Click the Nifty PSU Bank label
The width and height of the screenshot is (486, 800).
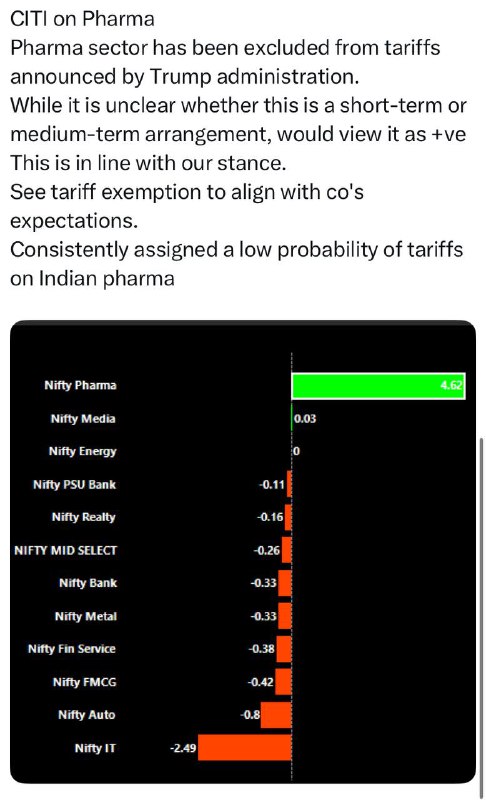(x=74, y=484)
